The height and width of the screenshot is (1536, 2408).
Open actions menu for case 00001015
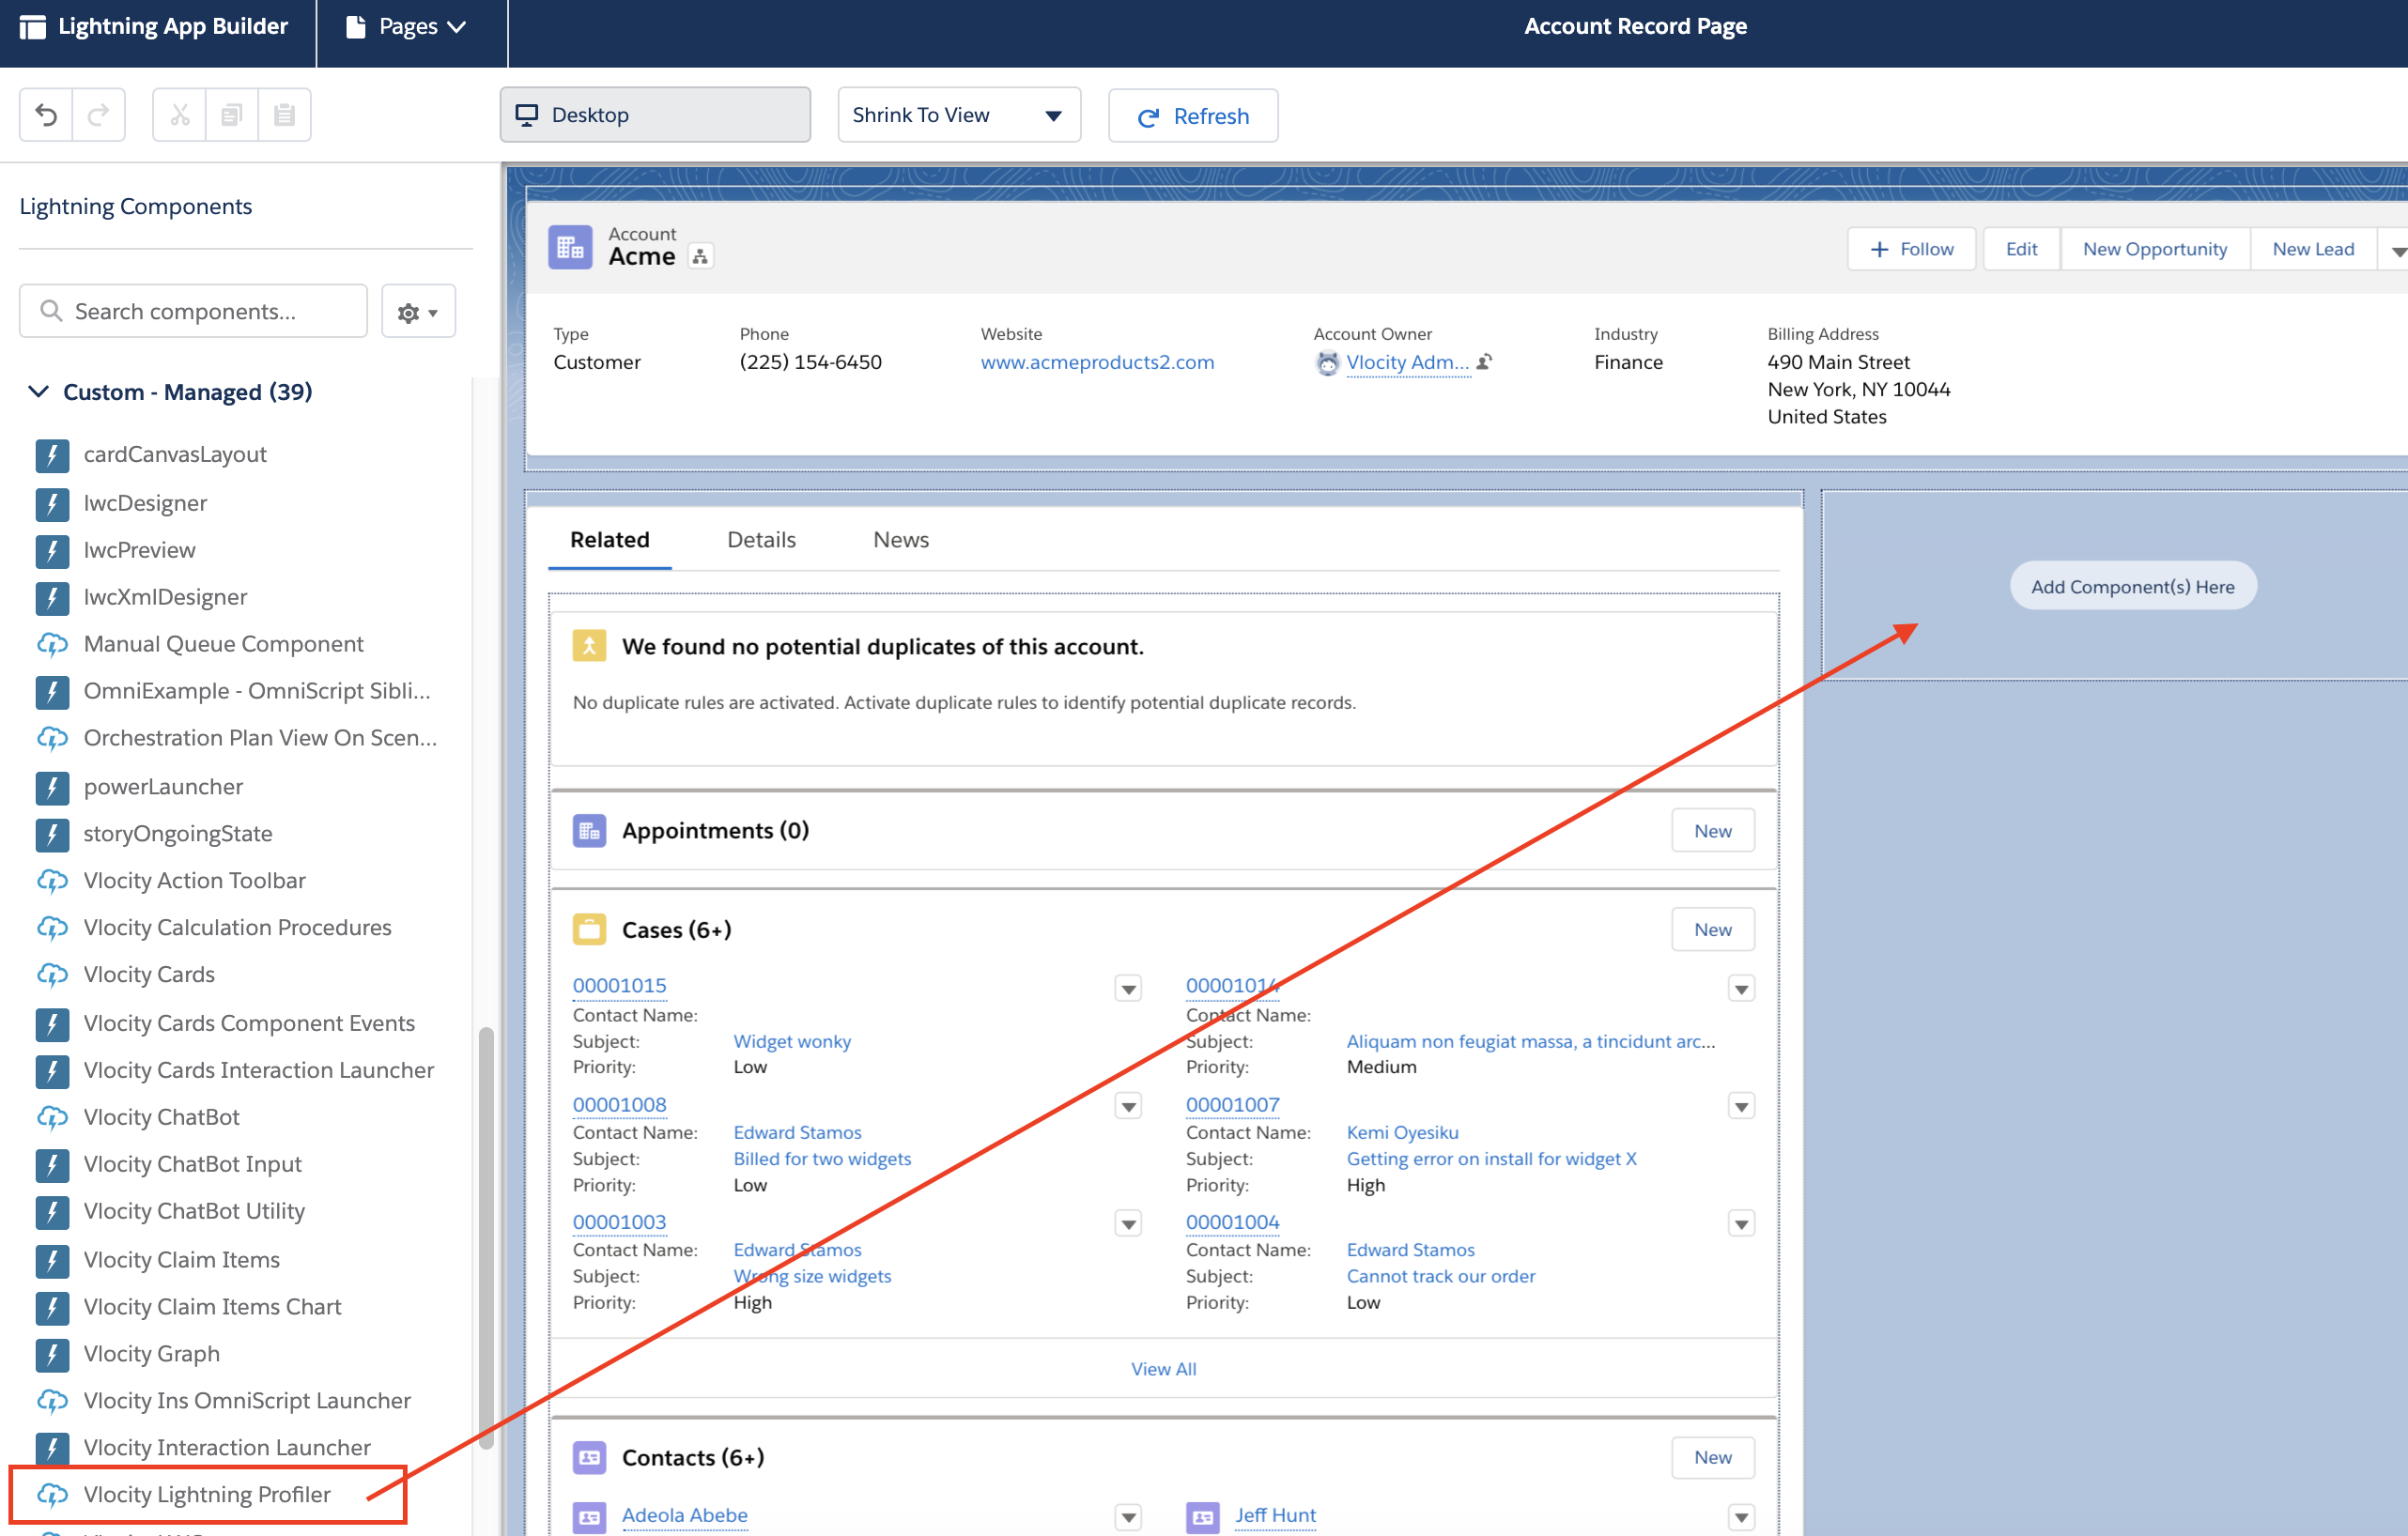tap(1128, 989)
